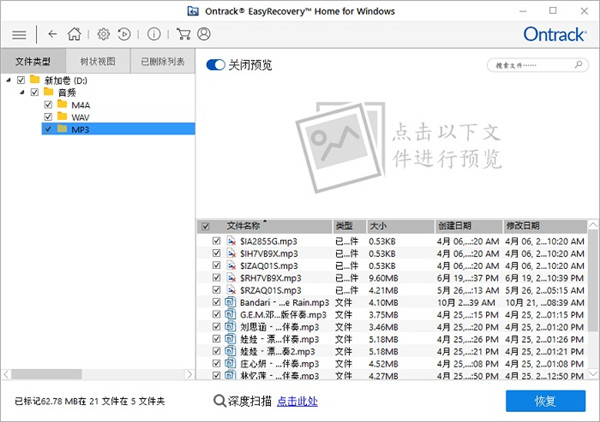Click the 新加卷 (D:) drive folder icon
The height and width of the screenshot is (422, 600).
(35, 80)
